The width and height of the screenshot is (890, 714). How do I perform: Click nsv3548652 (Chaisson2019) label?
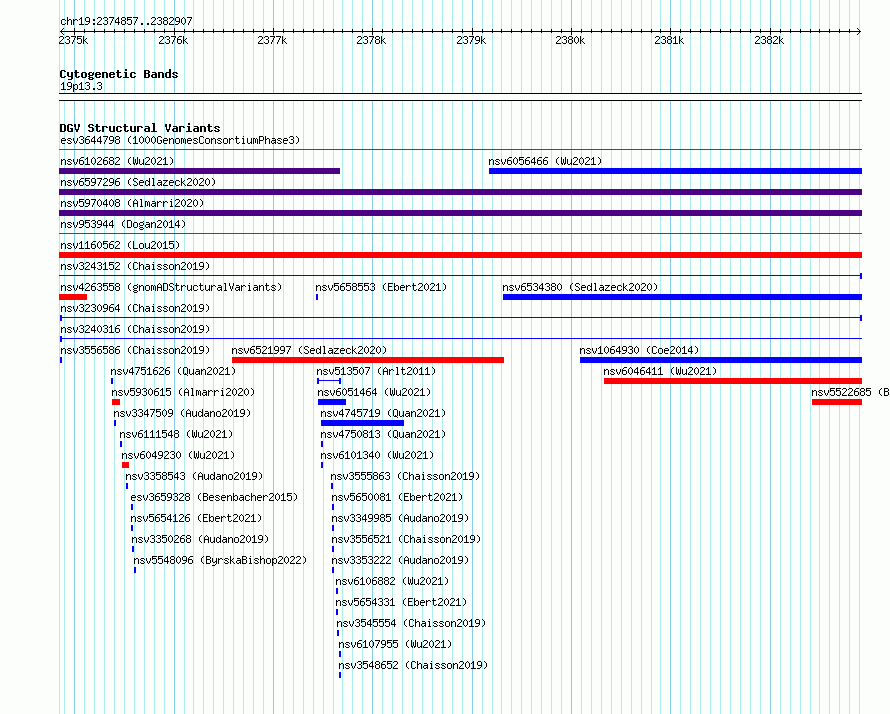pyautogui.click(x=413, y=665)
